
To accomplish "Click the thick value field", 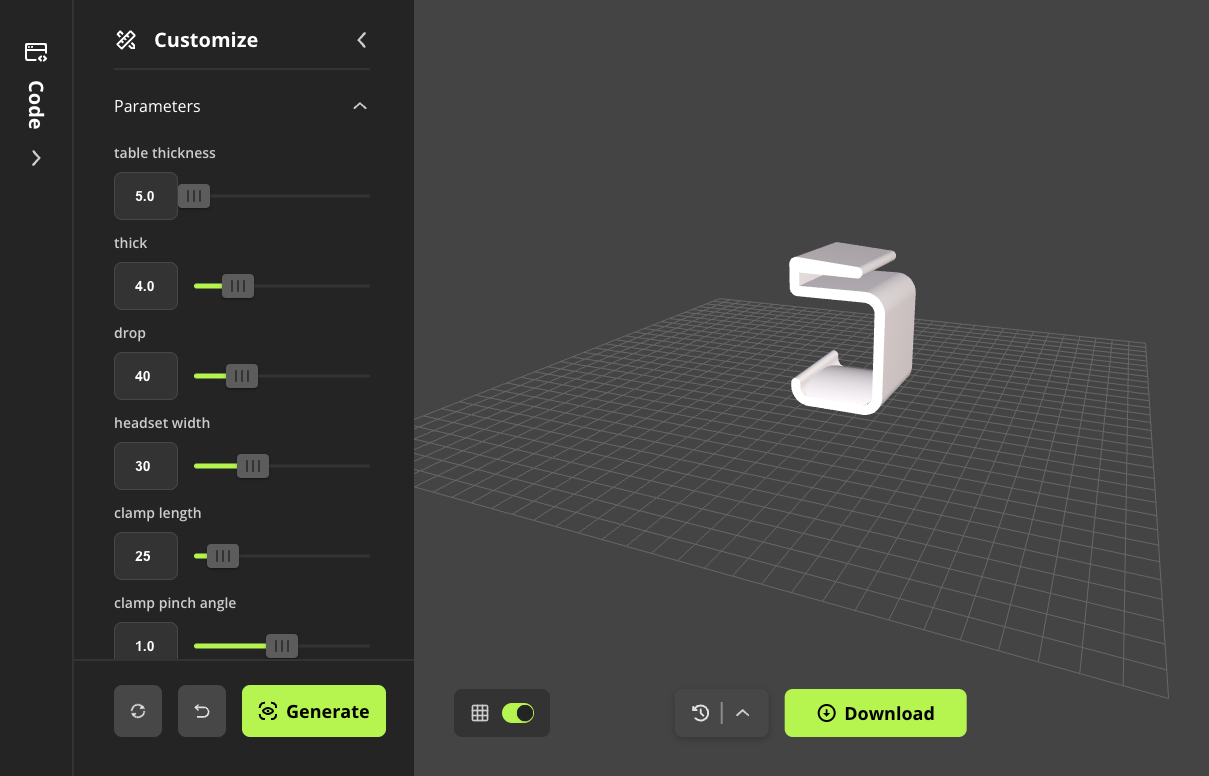I will point(146,286).
